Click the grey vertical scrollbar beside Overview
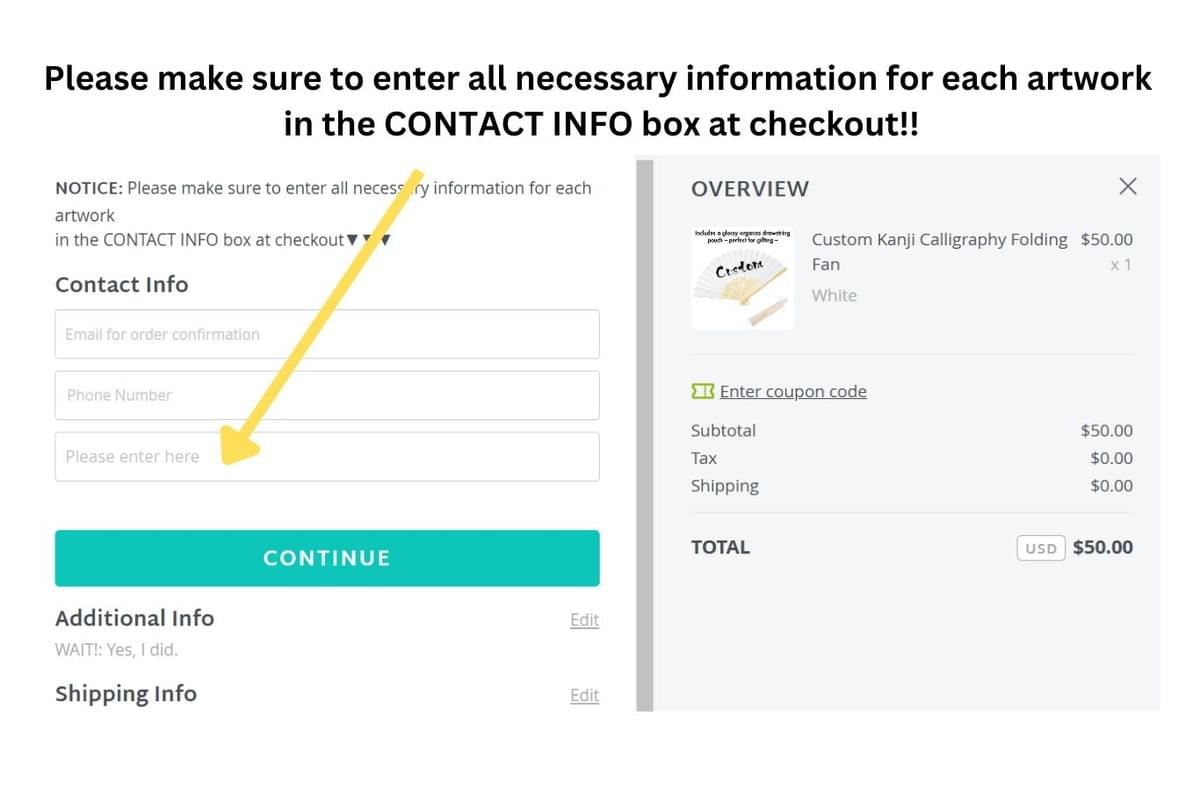Screen dimensions: 1200x791 pos(644,435)
